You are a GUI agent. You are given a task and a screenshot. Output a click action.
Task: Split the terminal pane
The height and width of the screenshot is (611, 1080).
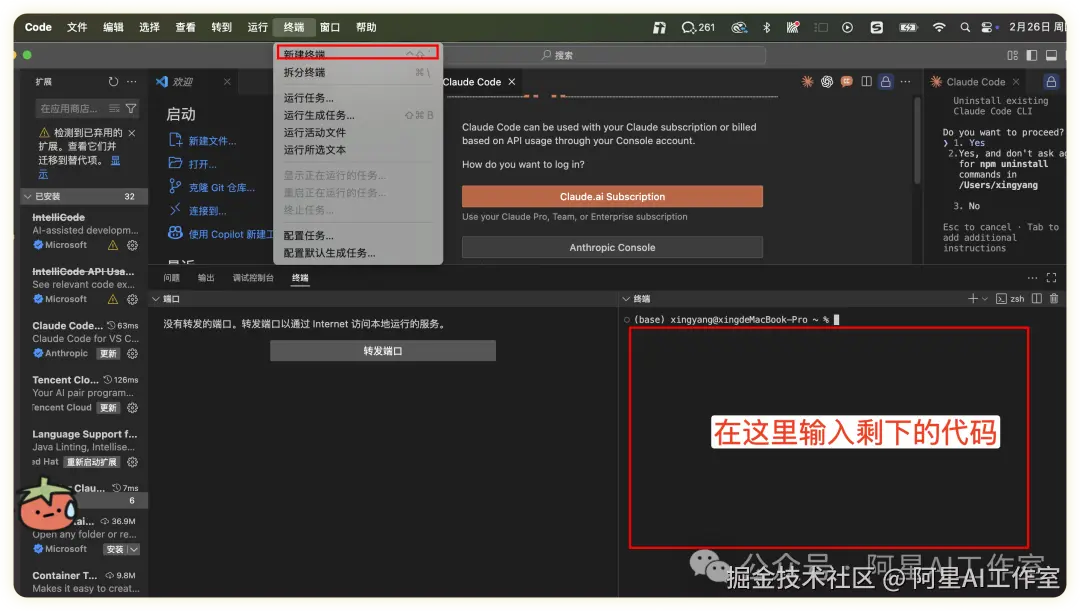pyautogui.click(x=1037, y=298)
